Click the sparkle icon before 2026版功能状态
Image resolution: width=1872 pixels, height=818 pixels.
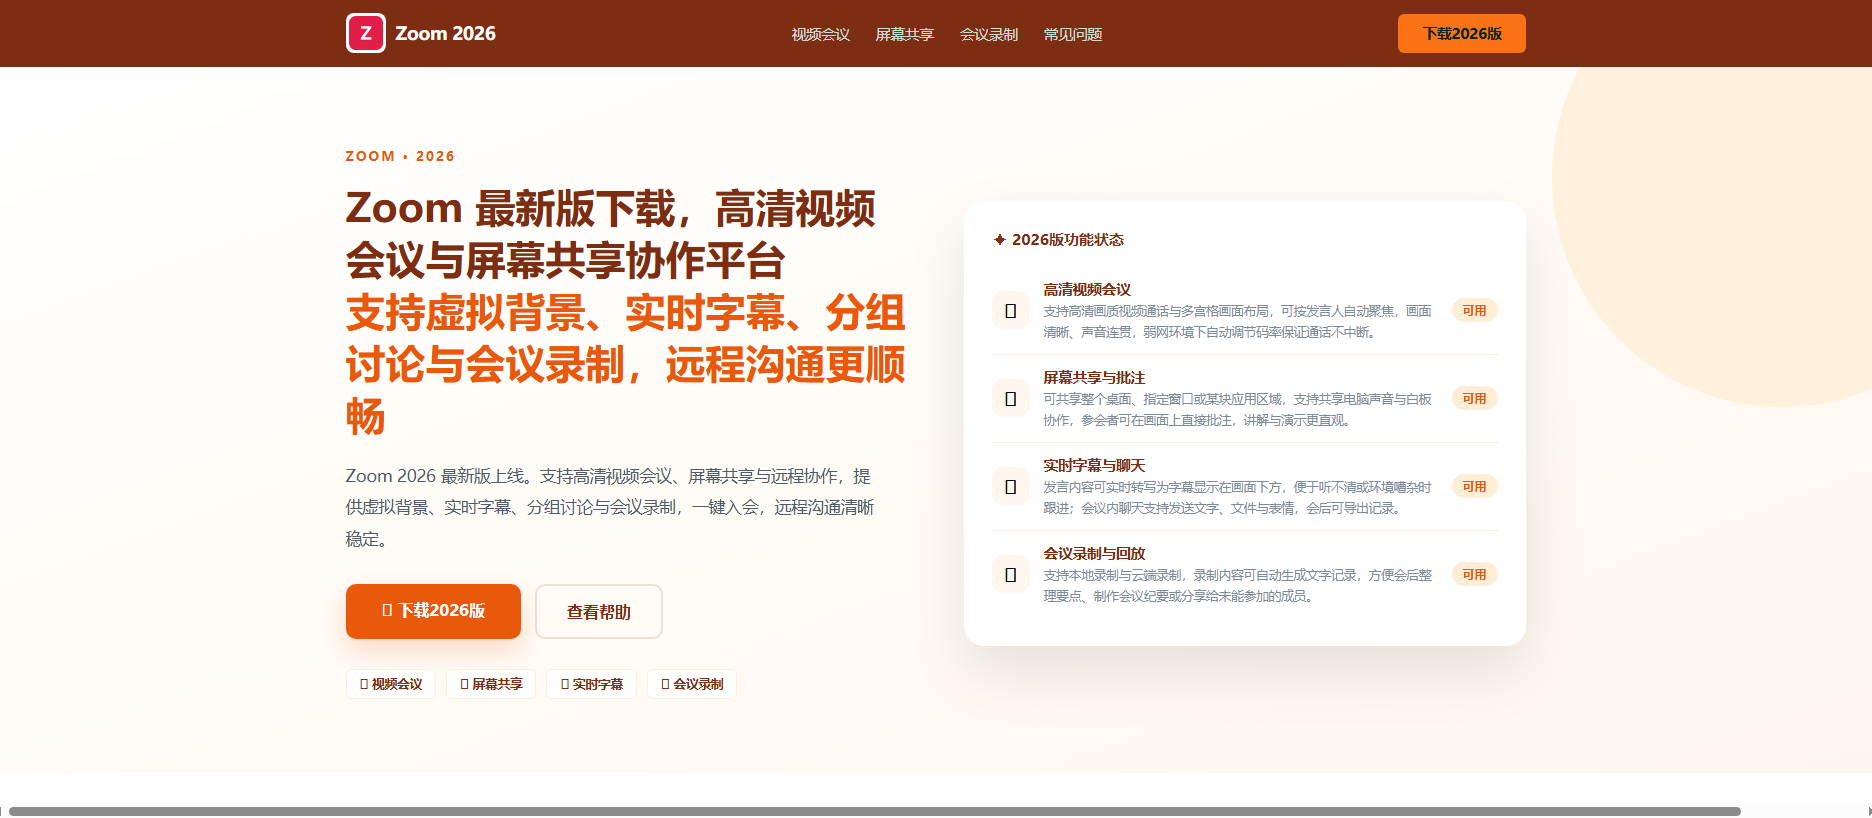[999, 240]
